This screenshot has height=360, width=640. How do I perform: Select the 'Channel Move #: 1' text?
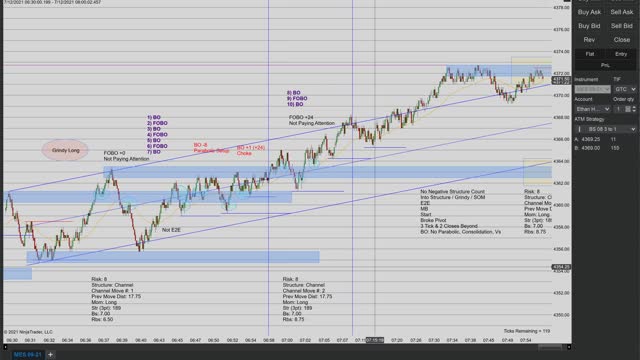click(x=112, y=291)
